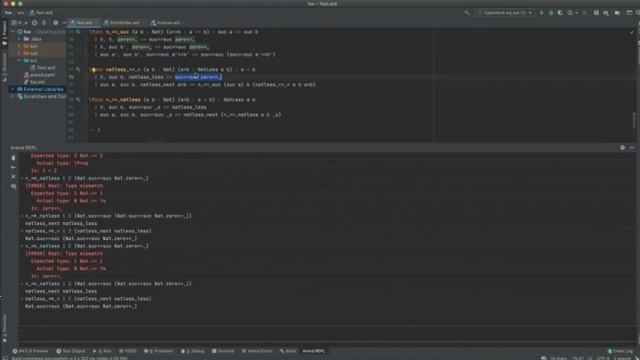This screenshot has width=640, height=360.
Task: Click the Arend REPL panel title
Action: (x=23, y=148)
